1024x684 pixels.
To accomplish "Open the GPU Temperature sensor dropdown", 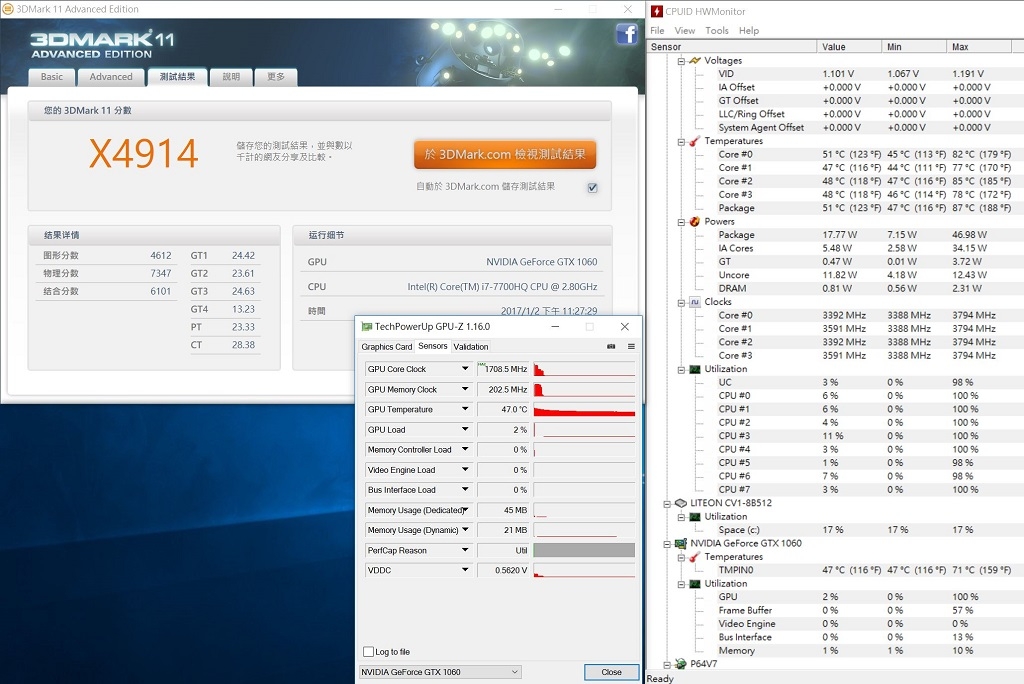I will pyautogui.click(x=465, y=410).
